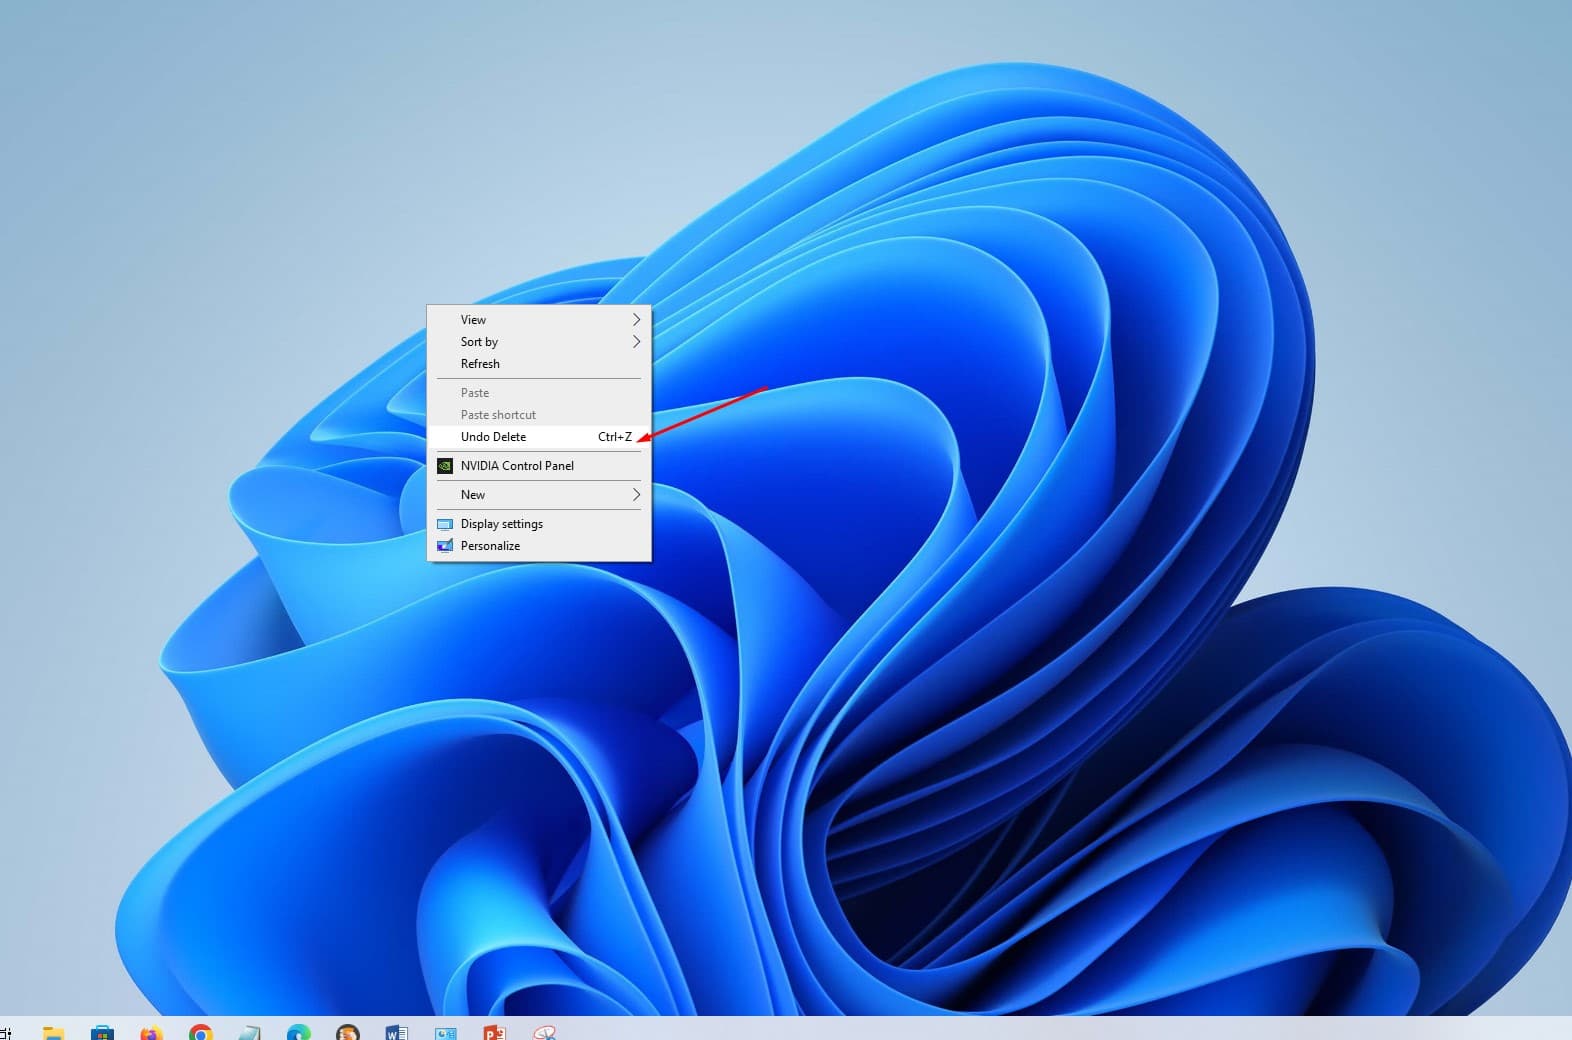Expand the New submenu
Viewport: 1572px width, 1040px height.
pyautogui.click(x=539, y=495)
